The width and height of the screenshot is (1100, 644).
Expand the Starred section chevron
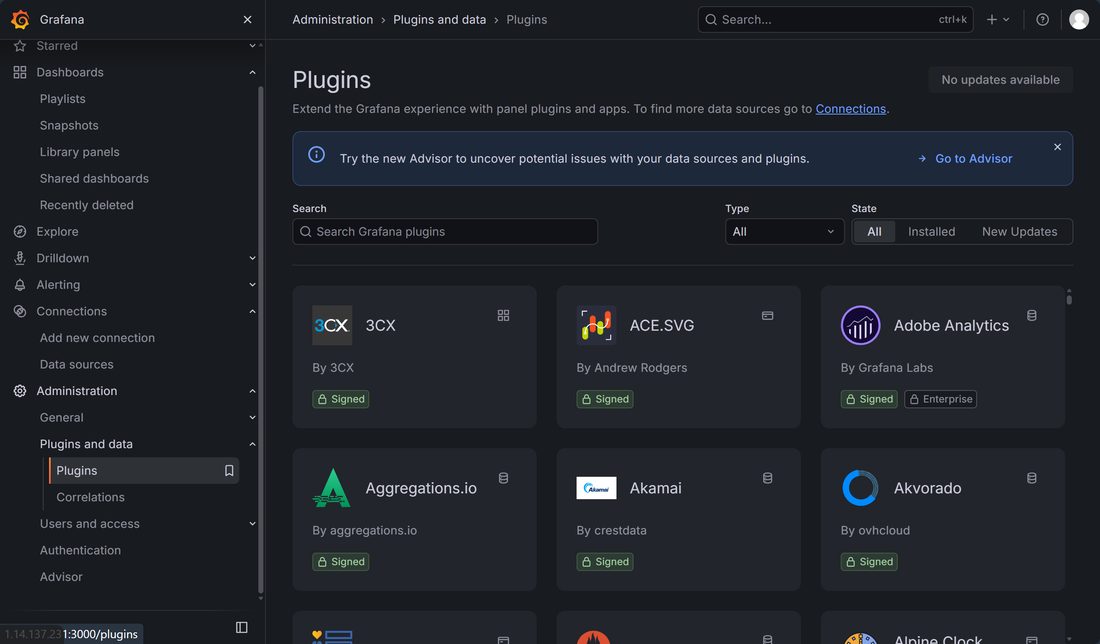252,46
